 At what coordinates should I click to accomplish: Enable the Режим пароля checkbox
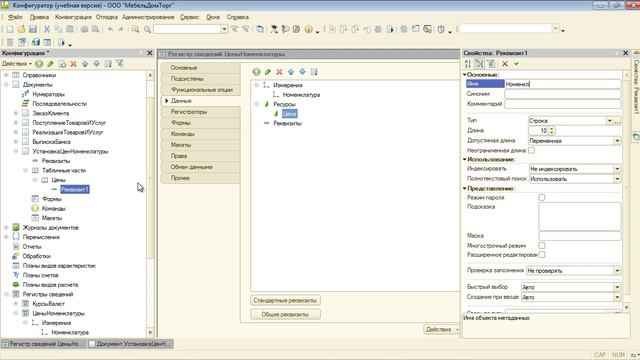pyautogui.click(x=542, y=197)
